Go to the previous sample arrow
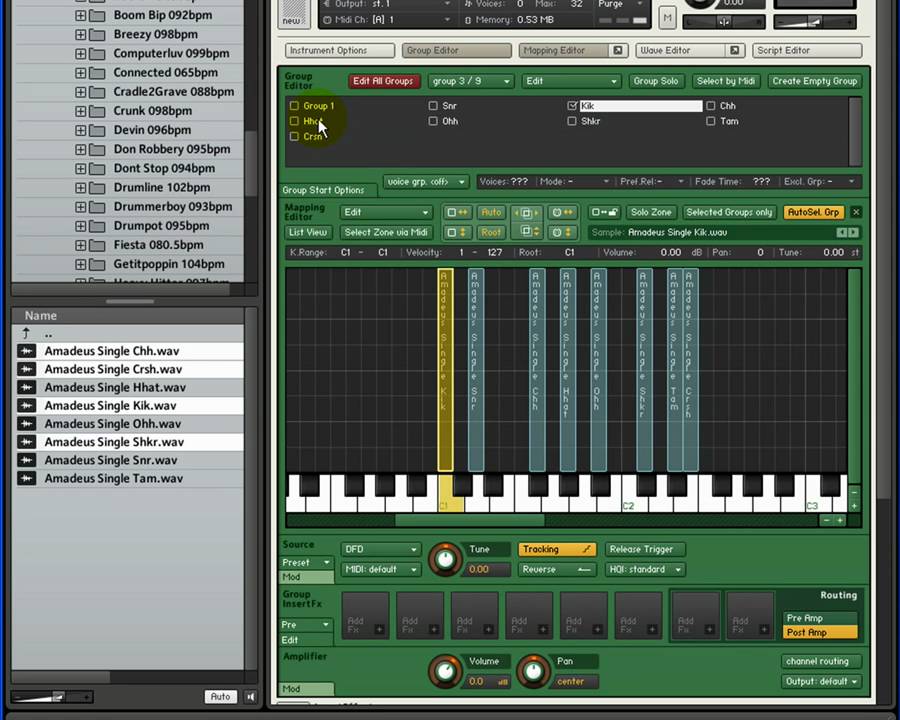 pyautogui.click(x=841, y=233)
